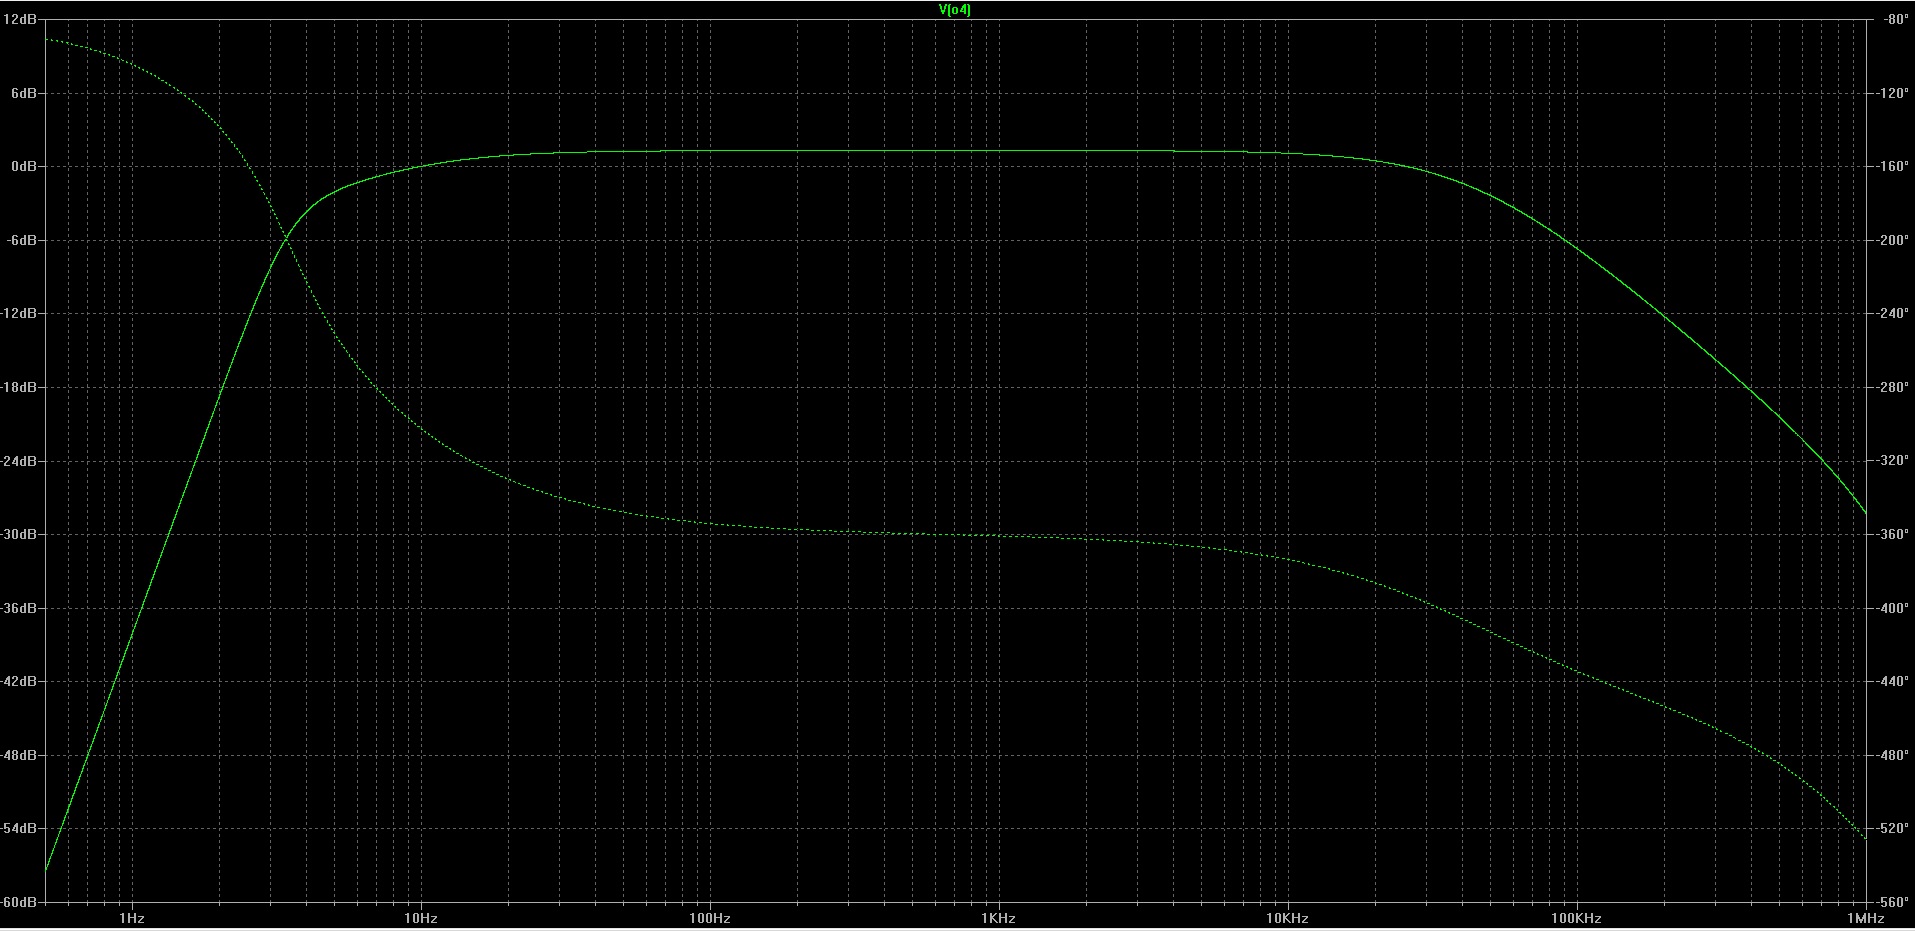
Task: Click the -320° phase axis label
Action: point(1894,461)
